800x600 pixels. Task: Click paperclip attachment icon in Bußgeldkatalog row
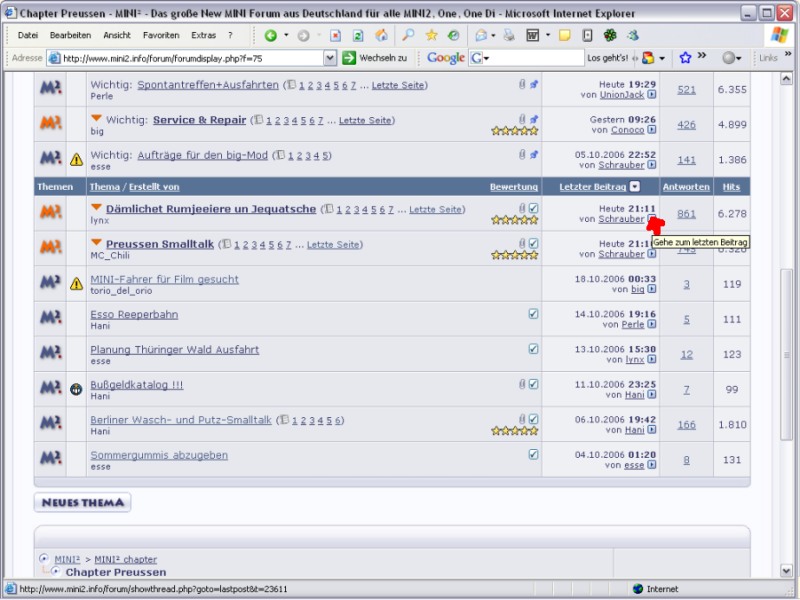tap(521, 383)
